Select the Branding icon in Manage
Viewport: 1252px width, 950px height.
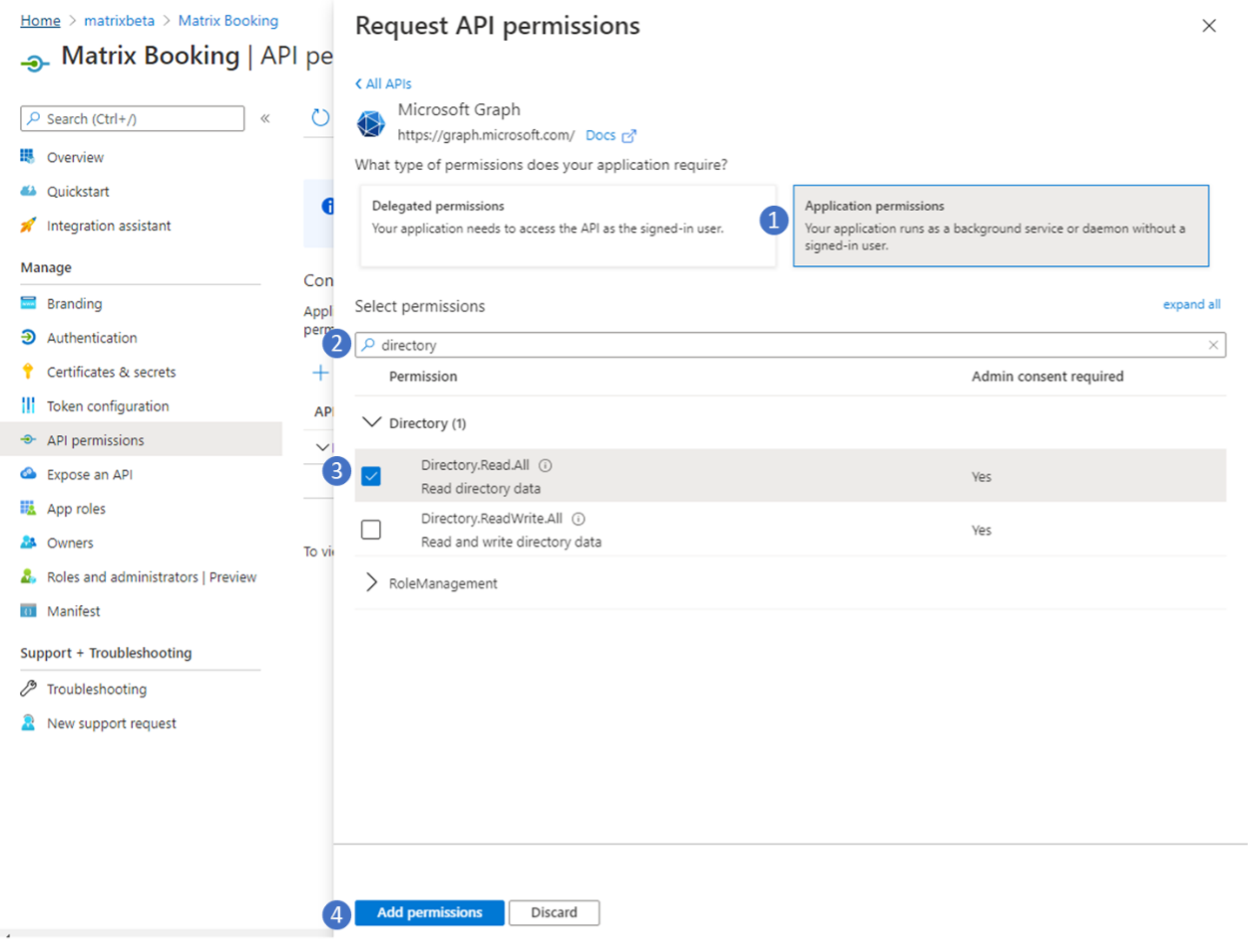pyautogui.click(x=28, y=304)
